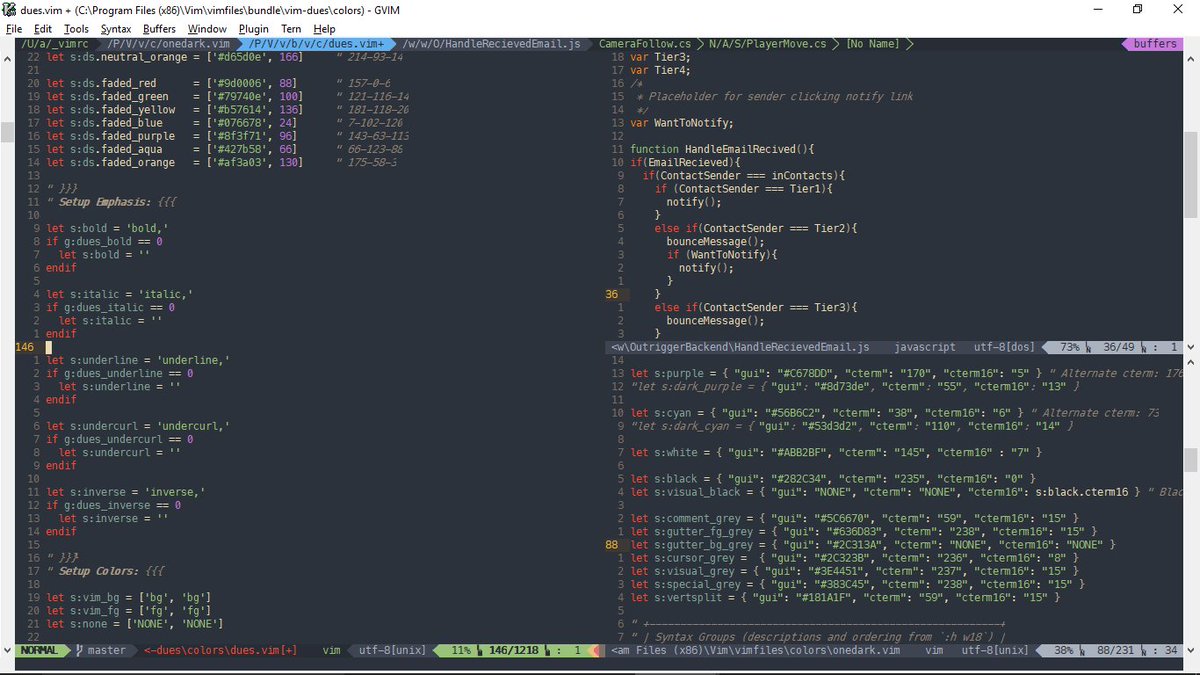The width and height of the screenshot is (1200, 675).
Task: Click the 36/49 line counter
Action: point(1118,347)
